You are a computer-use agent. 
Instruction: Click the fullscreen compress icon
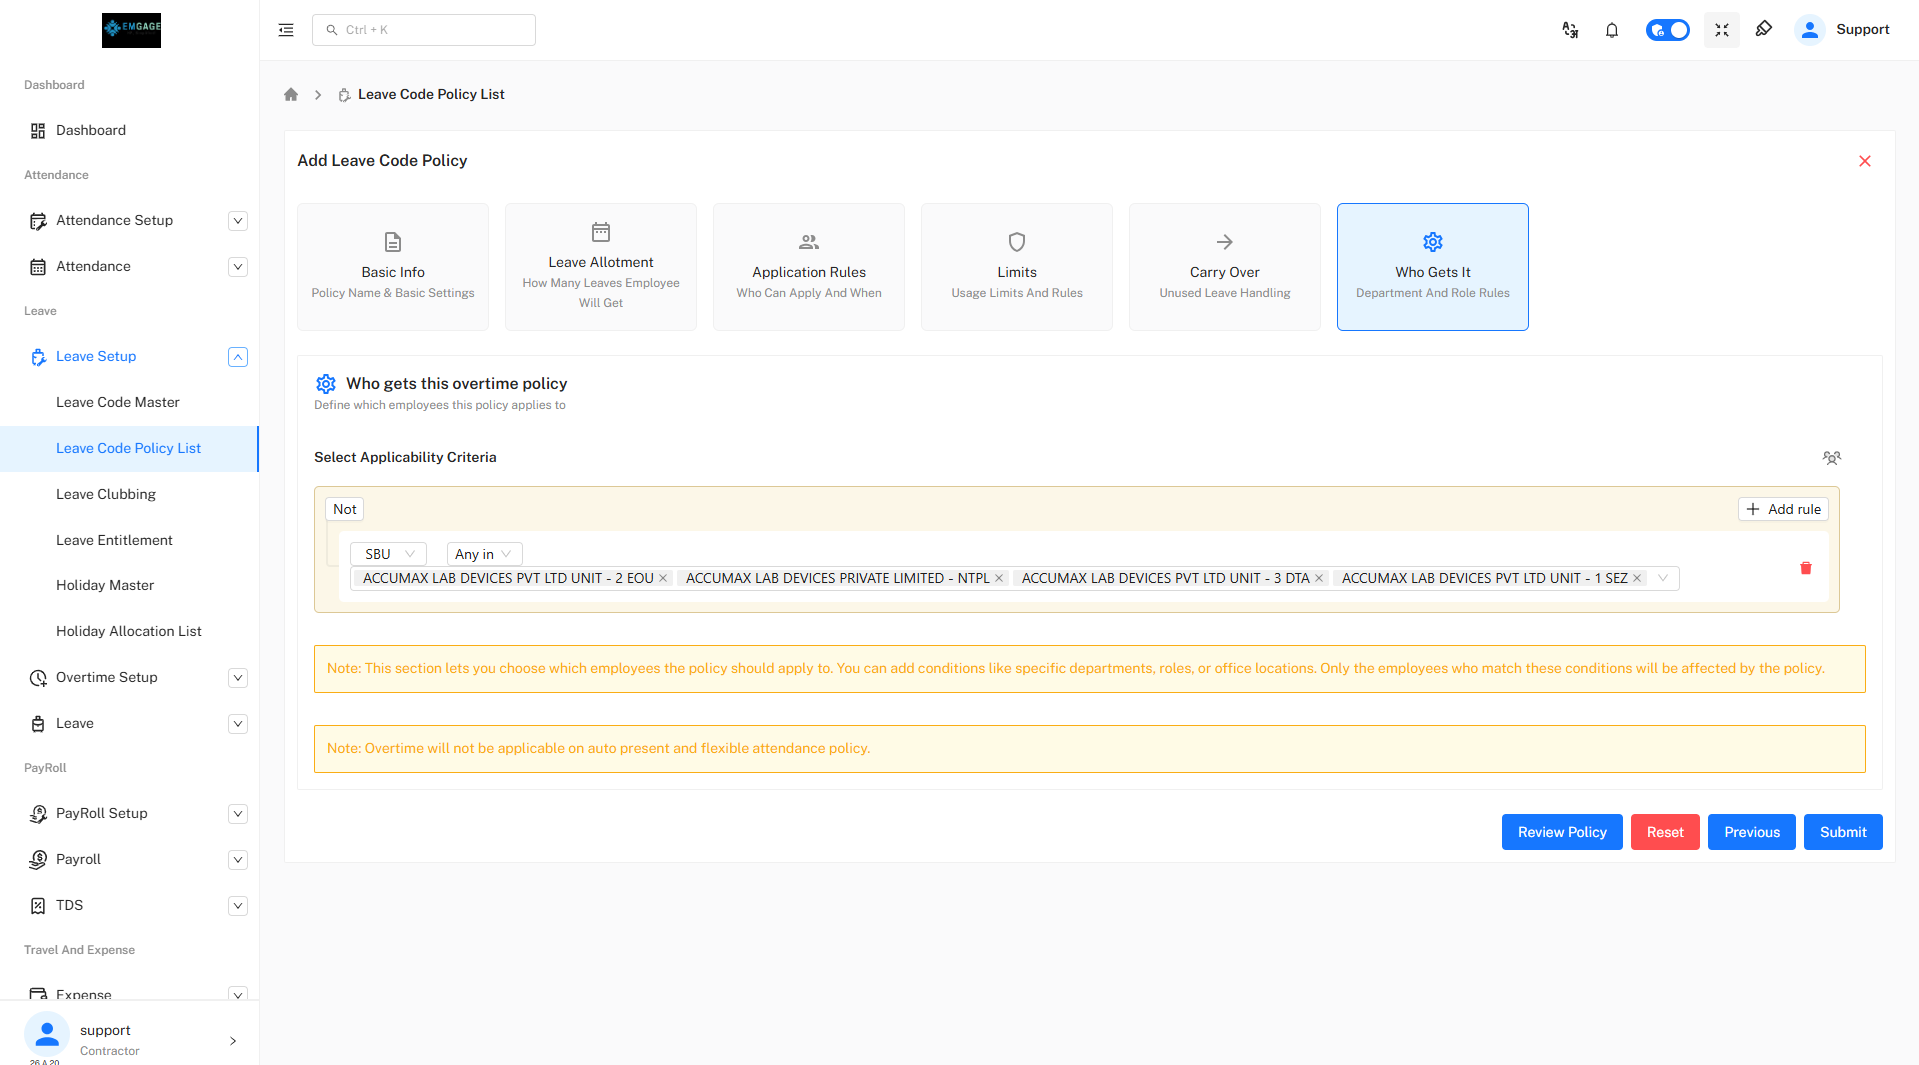[1722, 30]
